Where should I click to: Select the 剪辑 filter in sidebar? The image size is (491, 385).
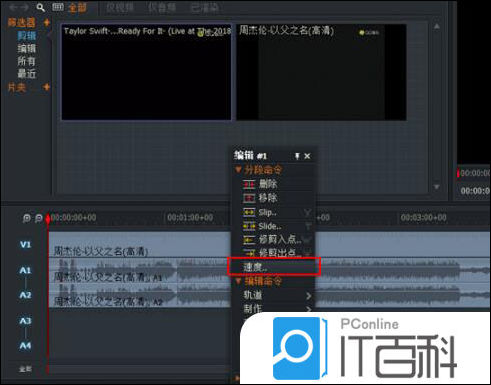(x=27, y=36)
